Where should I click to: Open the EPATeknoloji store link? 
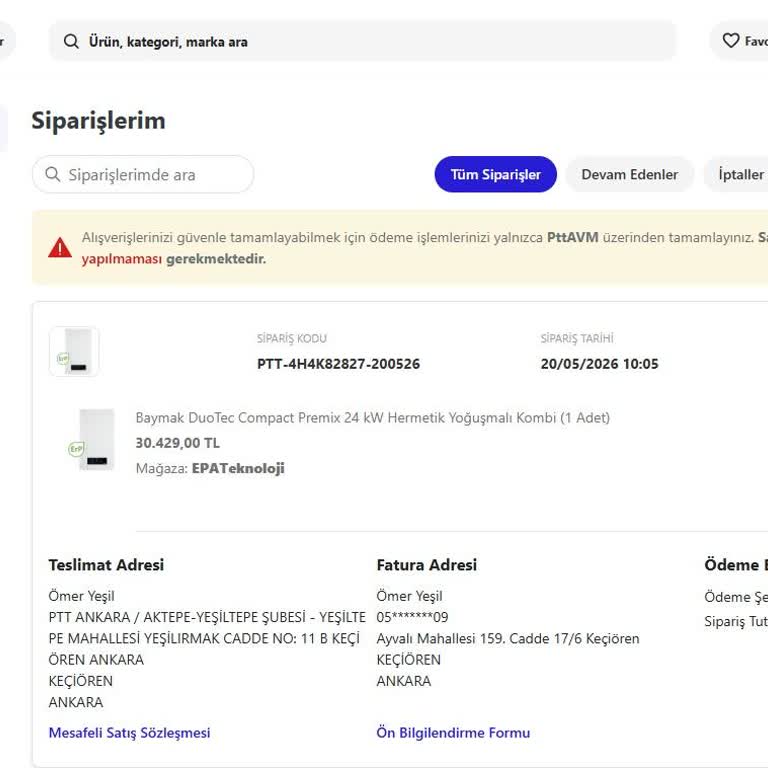238,468
